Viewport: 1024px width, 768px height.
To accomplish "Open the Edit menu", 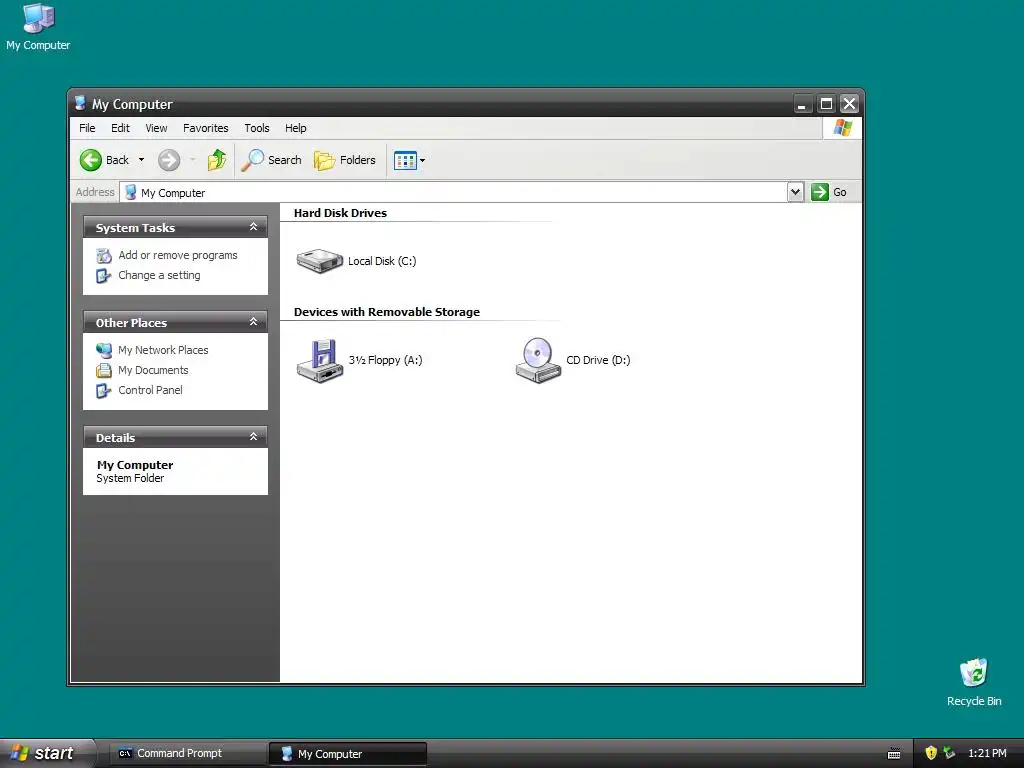I will (120, 128).
